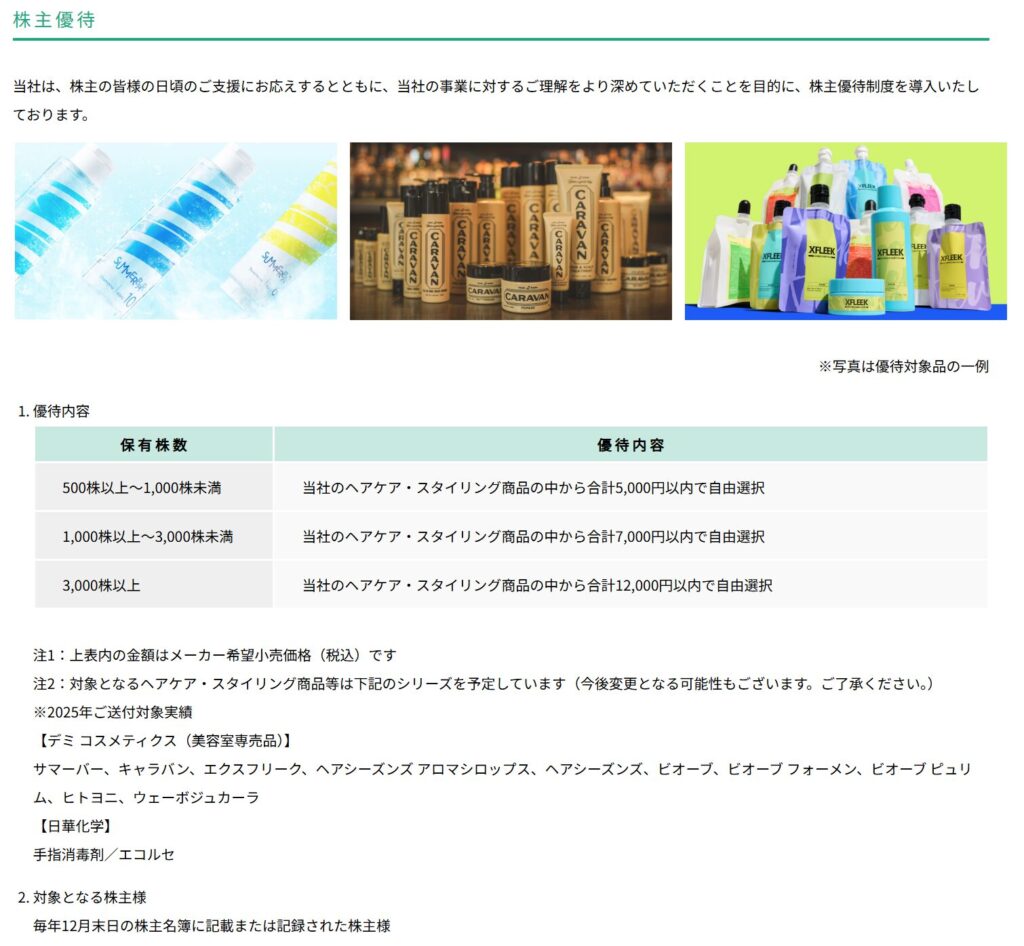1024x946 pixels.
Task: Click the ム、ヒトヨニ、ウェーボジュカーラ line
Action: click(146, 798)
